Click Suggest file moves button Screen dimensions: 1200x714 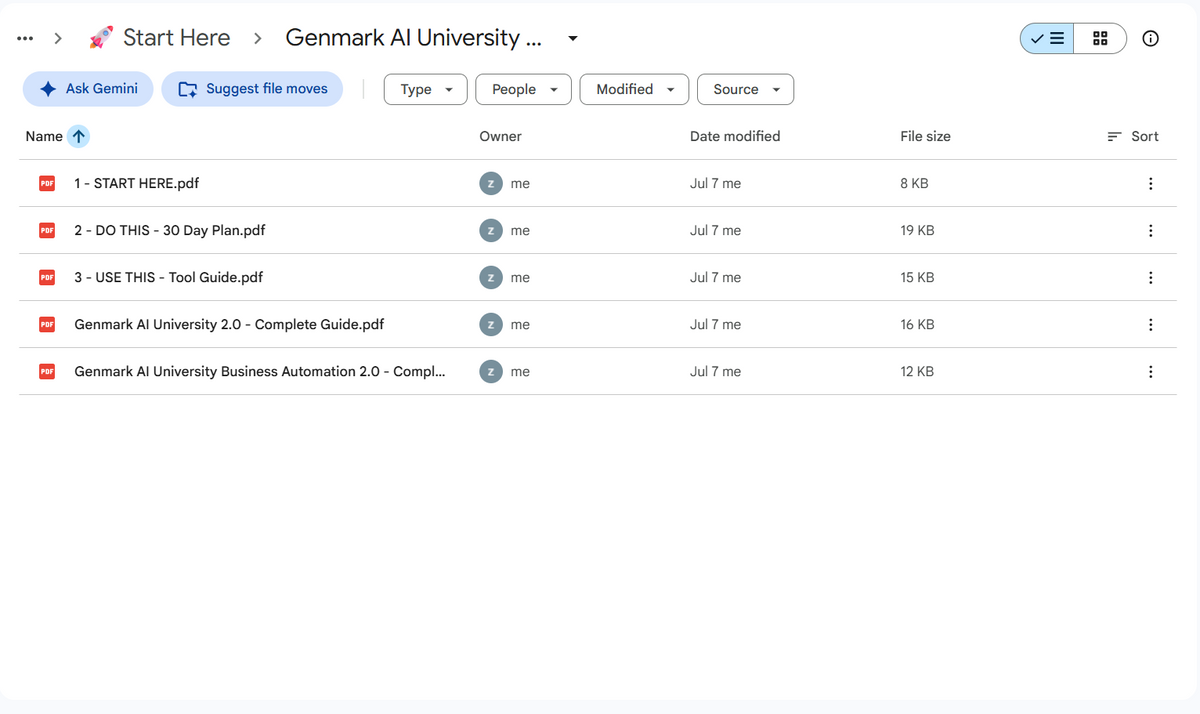point(252,89)
